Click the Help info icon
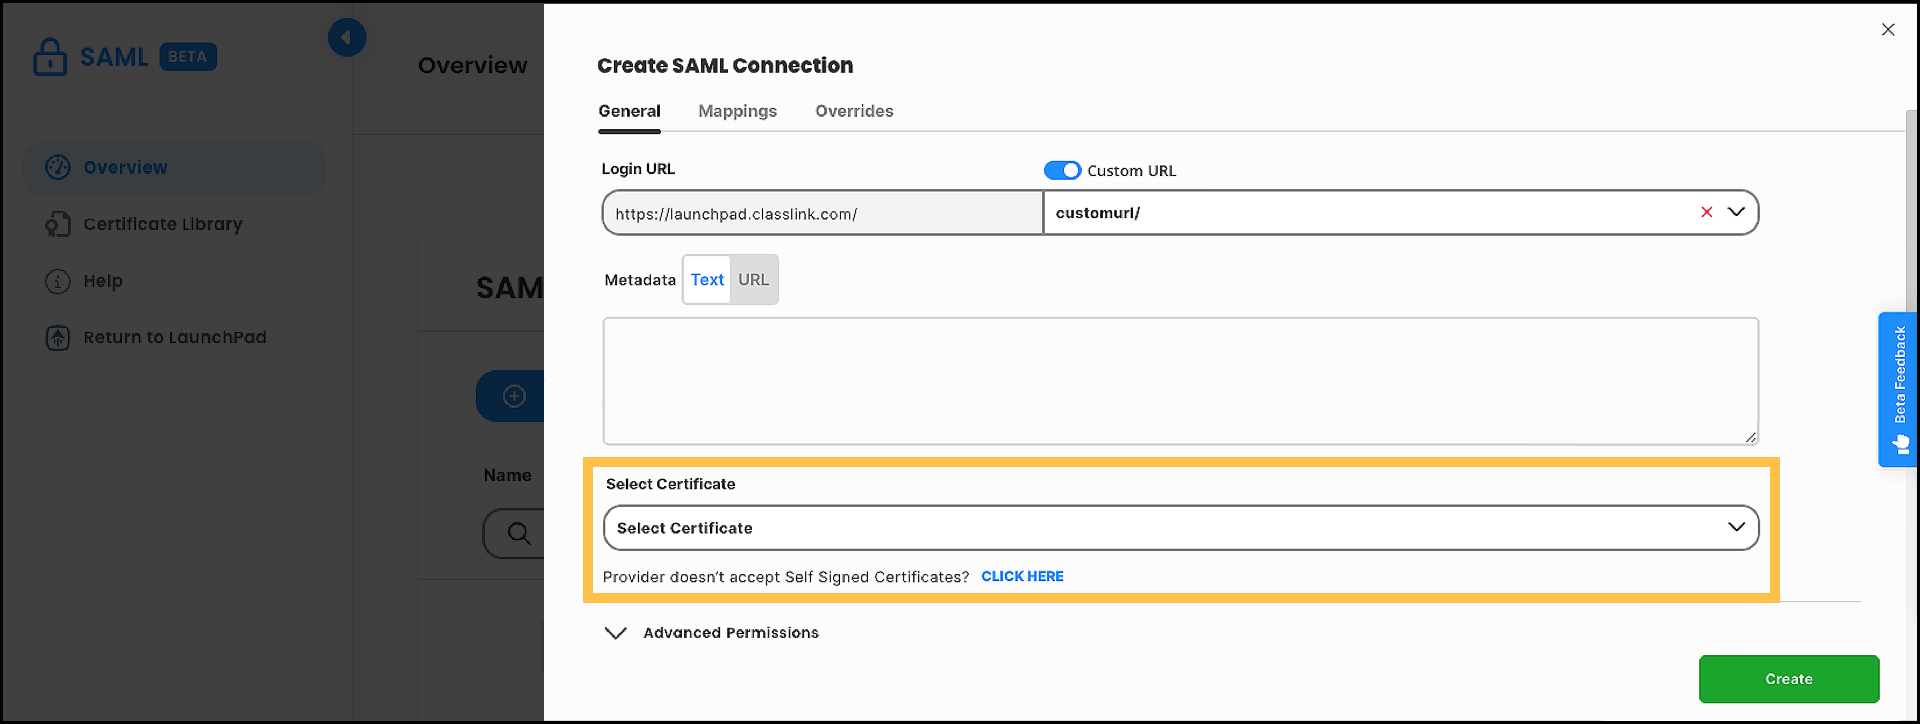The width and height of the screenshot is (1920, 724). 58,281
